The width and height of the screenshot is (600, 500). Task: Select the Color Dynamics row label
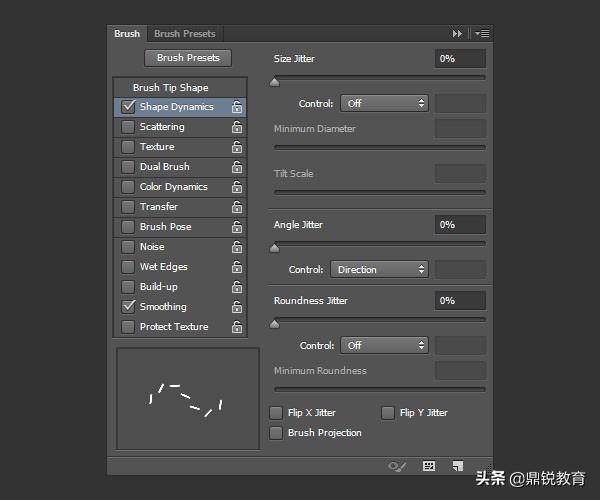tap(174, 187)
